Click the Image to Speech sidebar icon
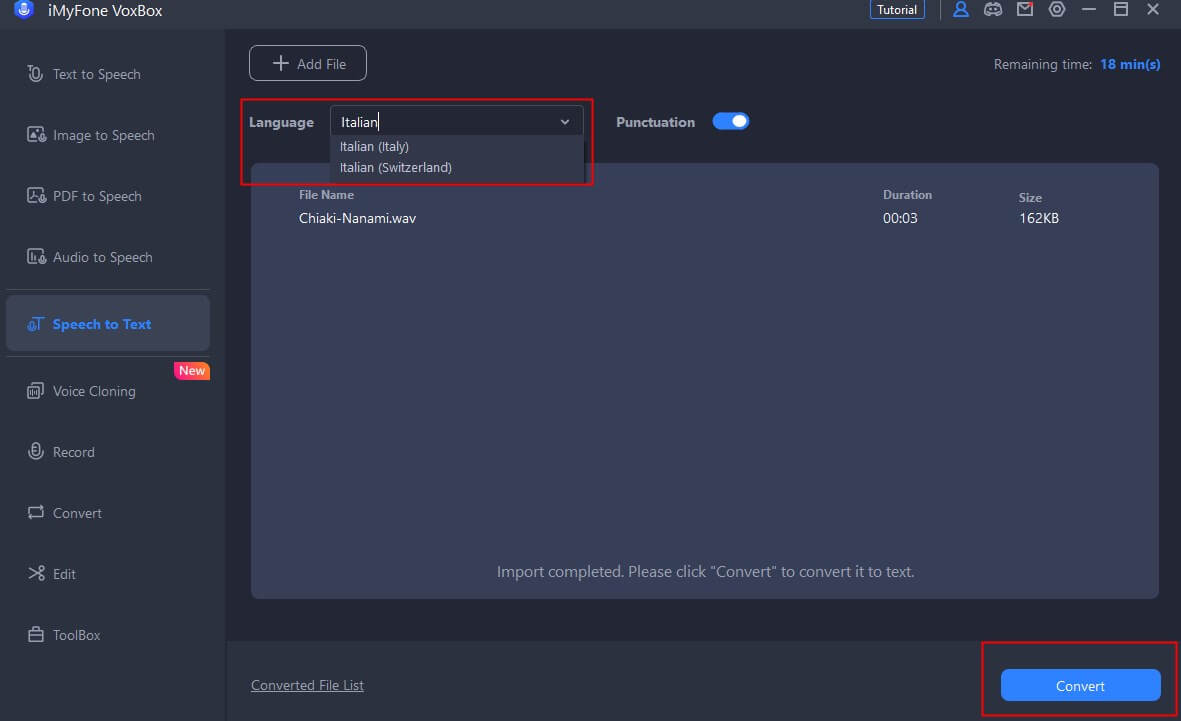 pos(36,135)
